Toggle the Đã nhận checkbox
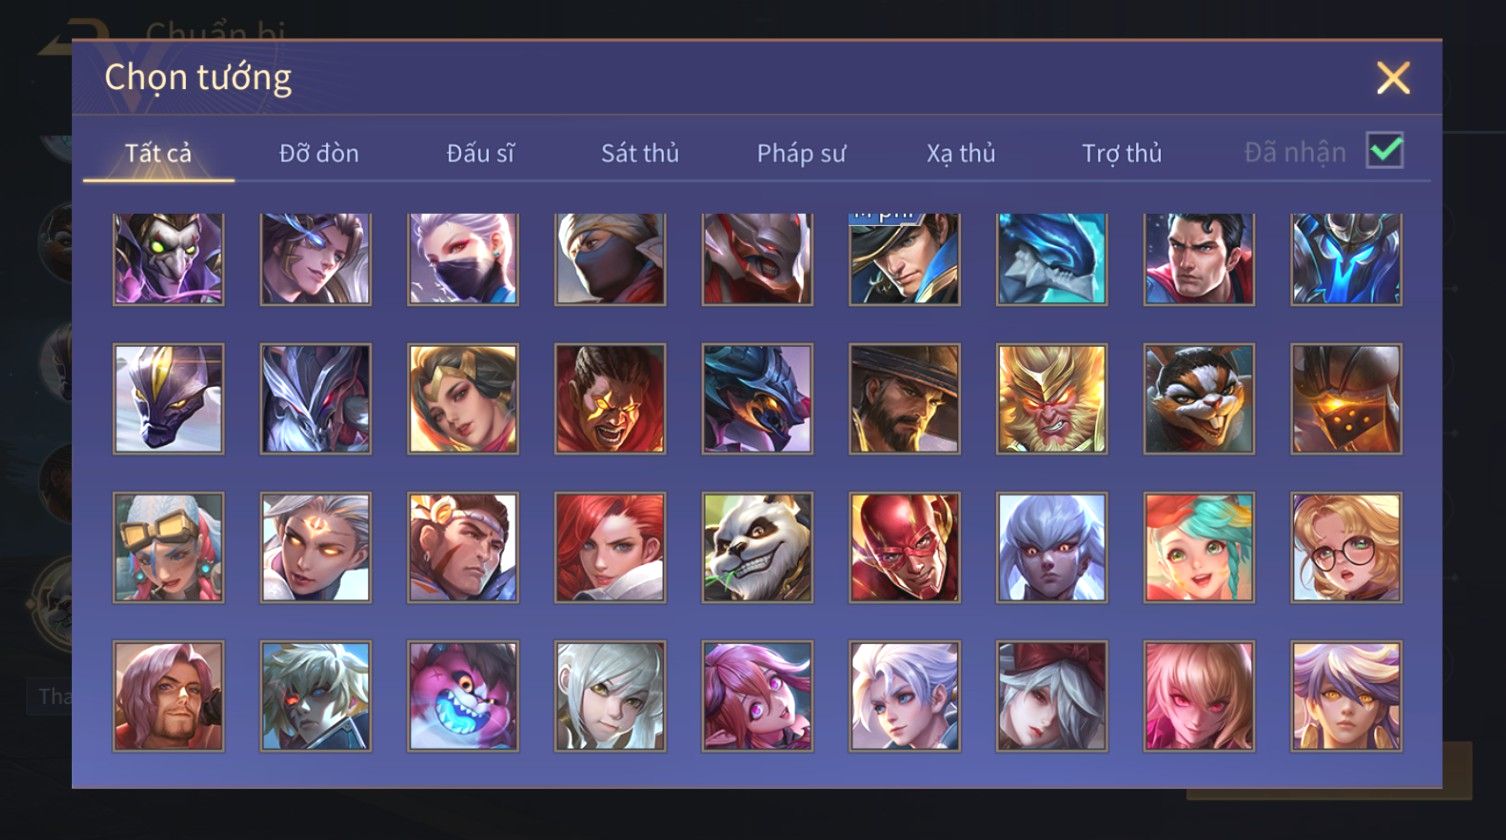The image size is (1506, 840). click(x=1385, y=151)
